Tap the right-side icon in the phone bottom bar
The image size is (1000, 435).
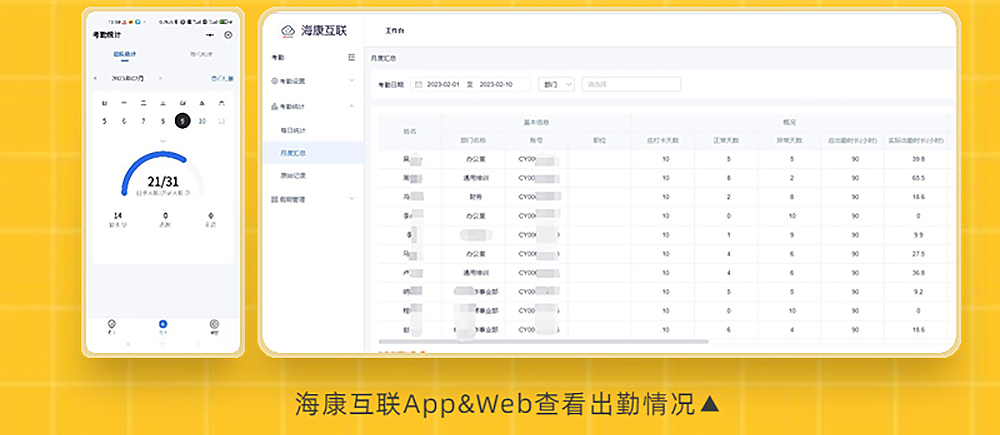click(x=214, y=324)
